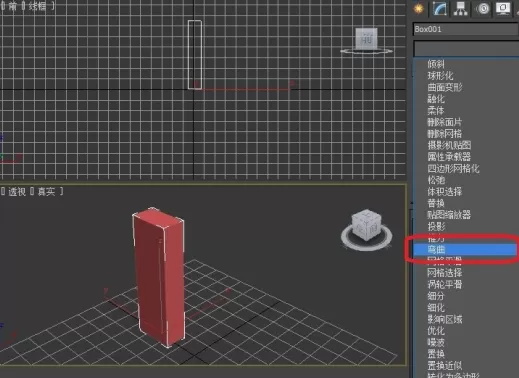Open the 真实 shading label menu
Image resolution: width=519 pixels, height=378 pixels.
coord(46,192)
